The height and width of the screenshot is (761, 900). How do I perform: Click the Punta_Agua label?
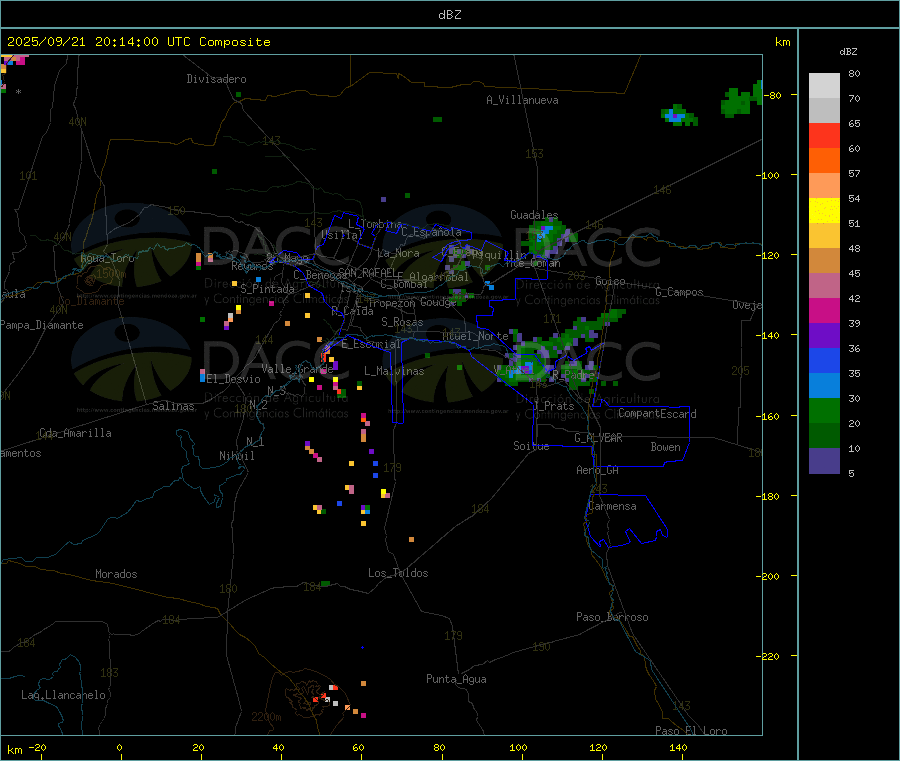pyautogui.click(x=456, y=679)
